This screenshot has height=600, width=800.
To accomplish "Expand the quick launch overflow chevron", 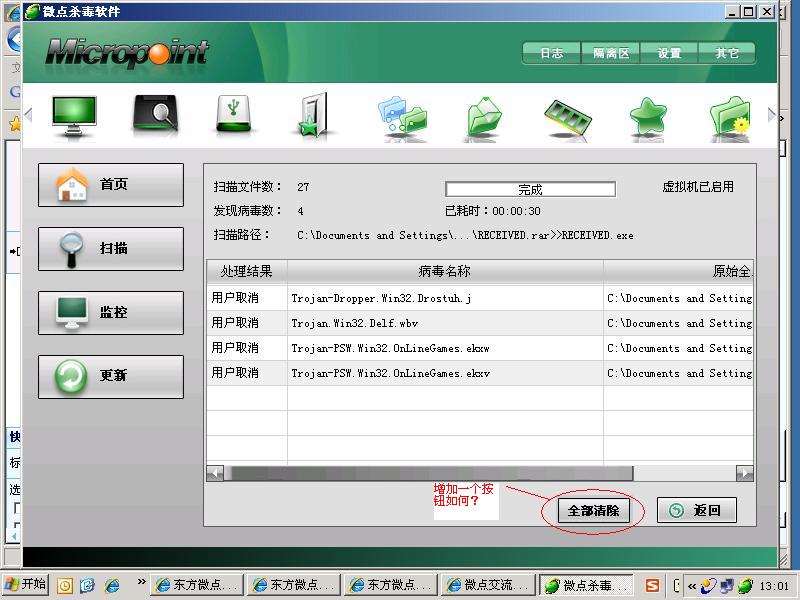I will (141, 582).
